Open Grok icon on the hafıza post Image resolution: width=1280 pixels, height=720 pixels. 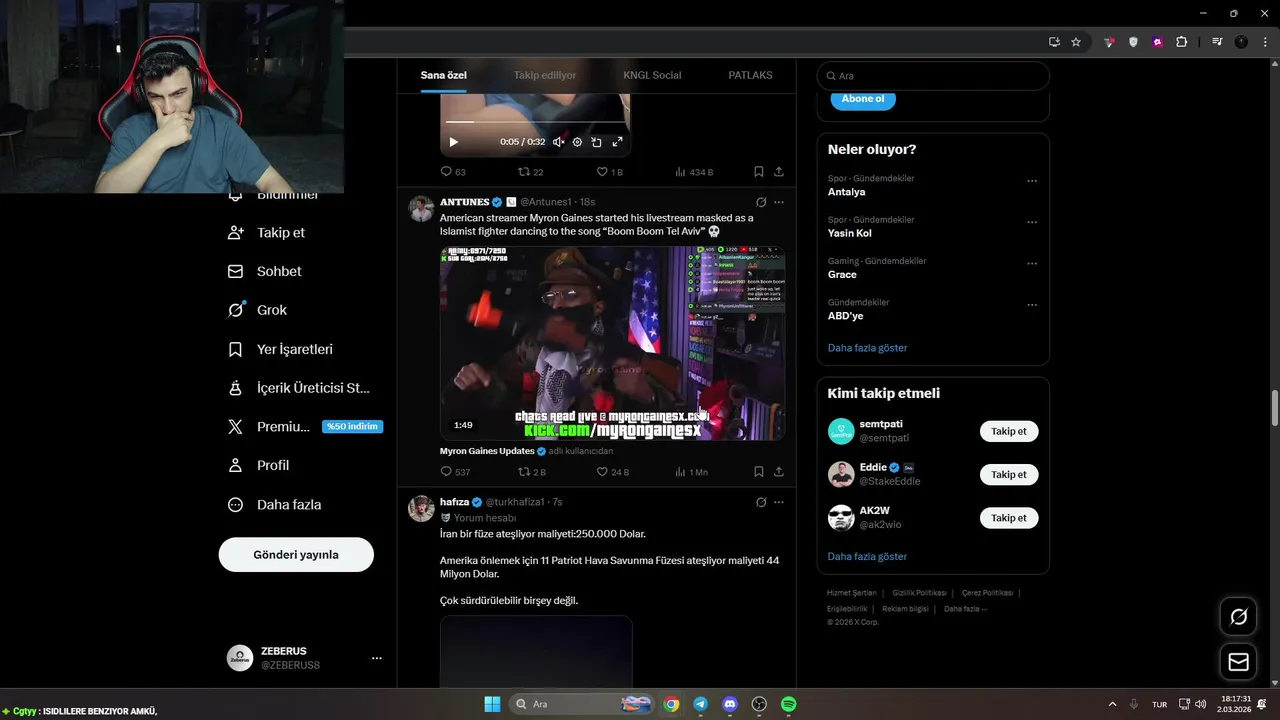click(x=761, y=502)
